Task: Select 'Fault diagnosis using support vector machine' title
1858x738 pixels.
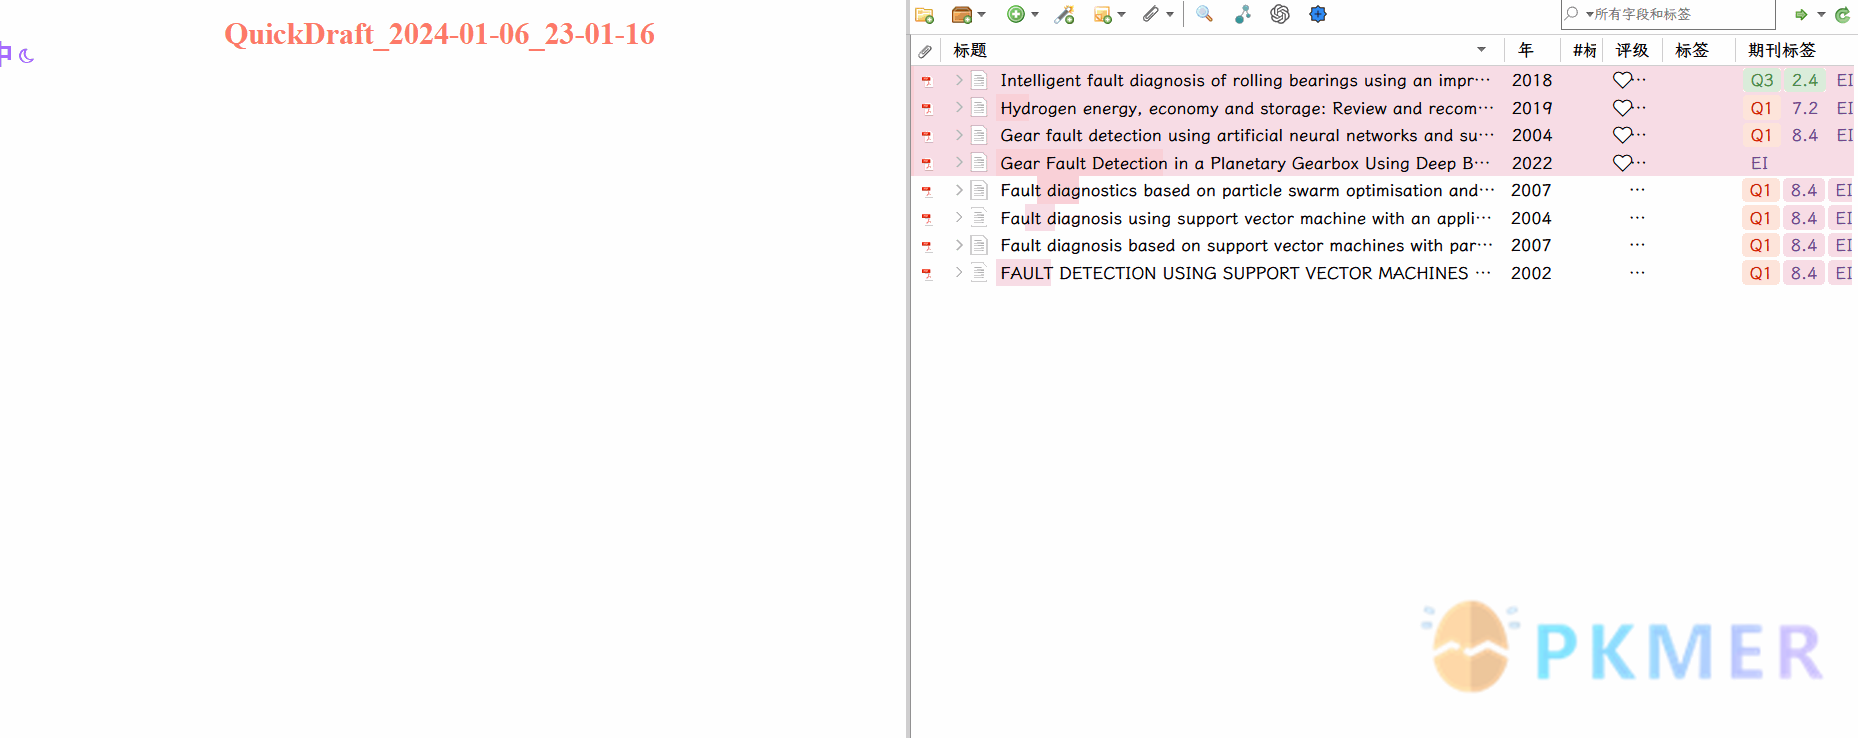Action: coord(1245,218)
